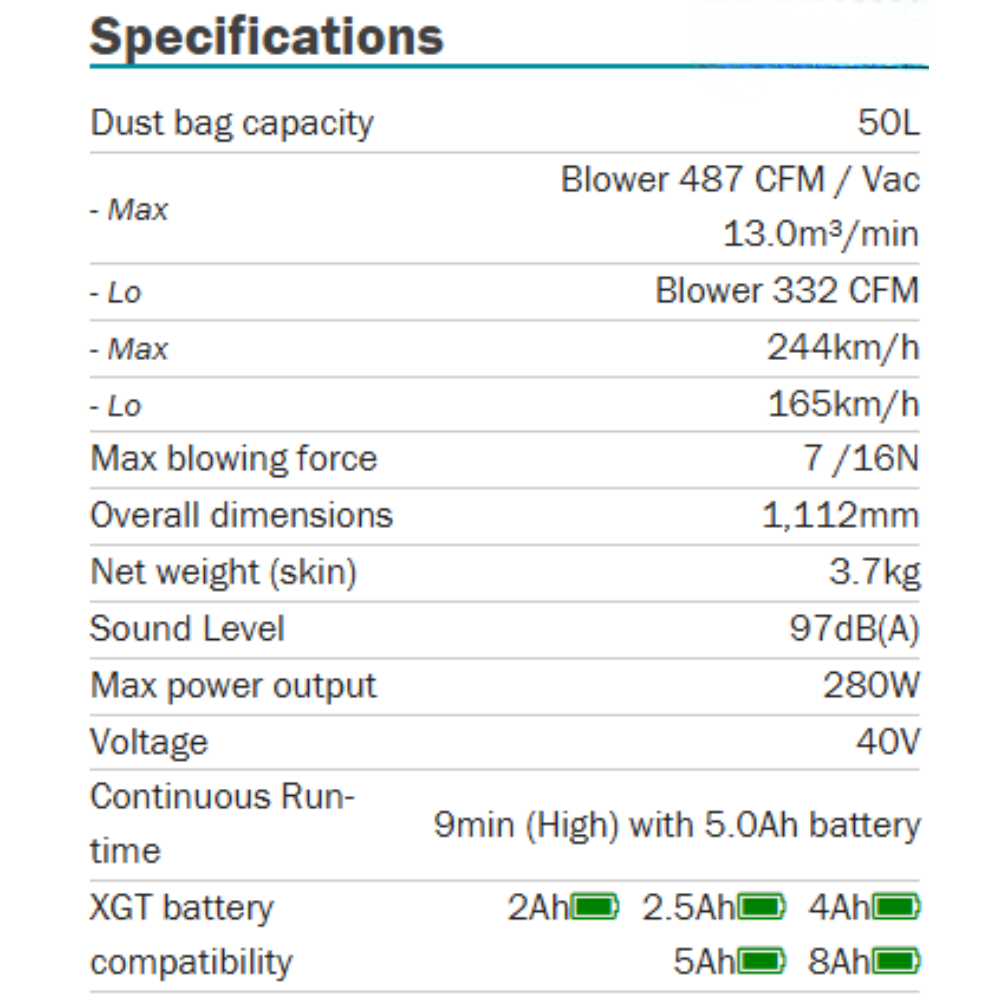This screenshot has width=1000, height=1000.
Task: Select the Dust bag capacity row label
Action: [232, 124]
